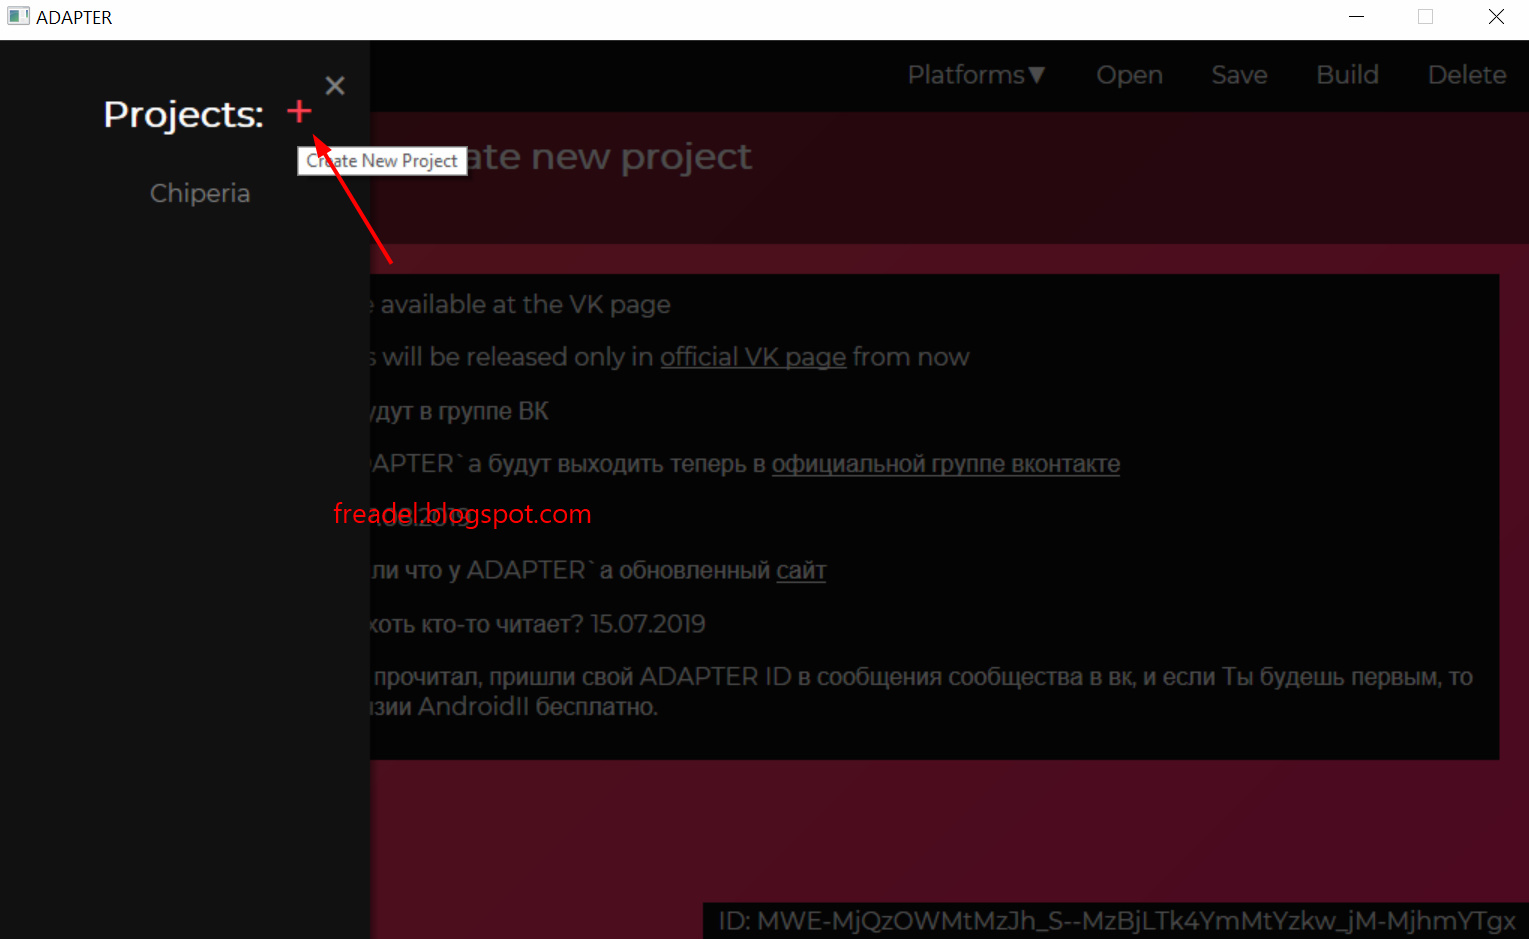Open the Chiperia project
This screenshot has height=939, width=1529.
coord(200,193)
